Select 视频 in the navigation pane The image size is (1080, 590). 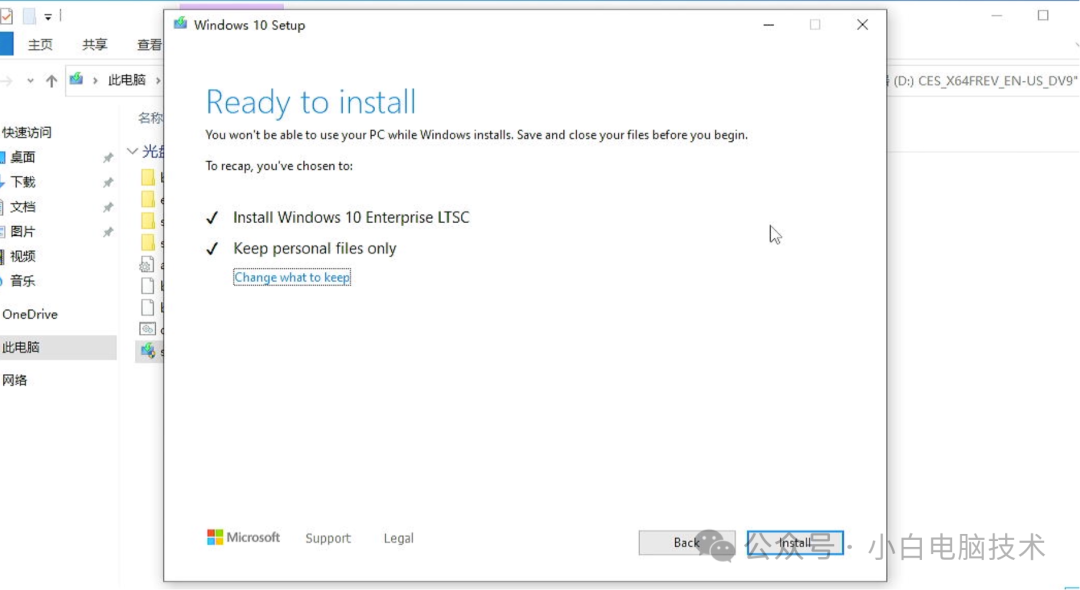pos(23,256)
